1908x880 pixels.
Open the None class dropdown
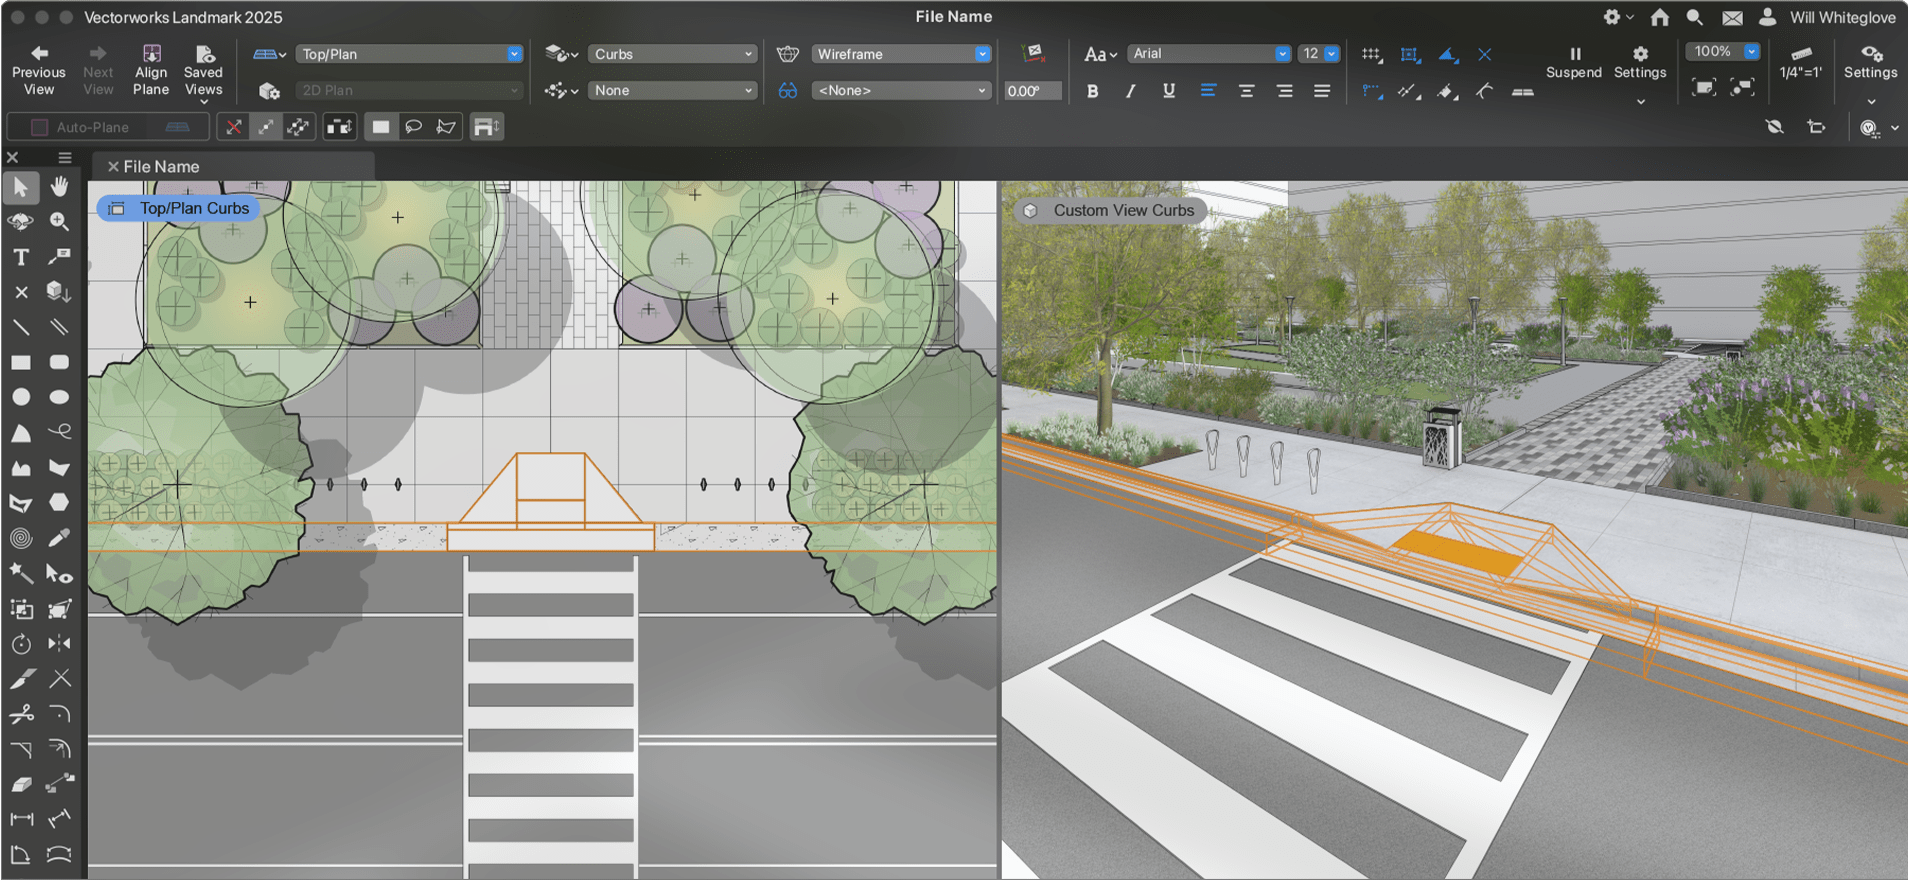[x=672, y=90]
